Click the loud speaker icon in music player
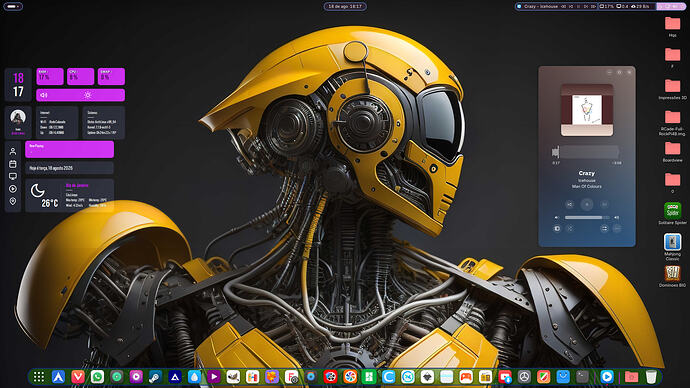Image resolution: width=690 pixels, height=388 pixels. pos(617,217)
